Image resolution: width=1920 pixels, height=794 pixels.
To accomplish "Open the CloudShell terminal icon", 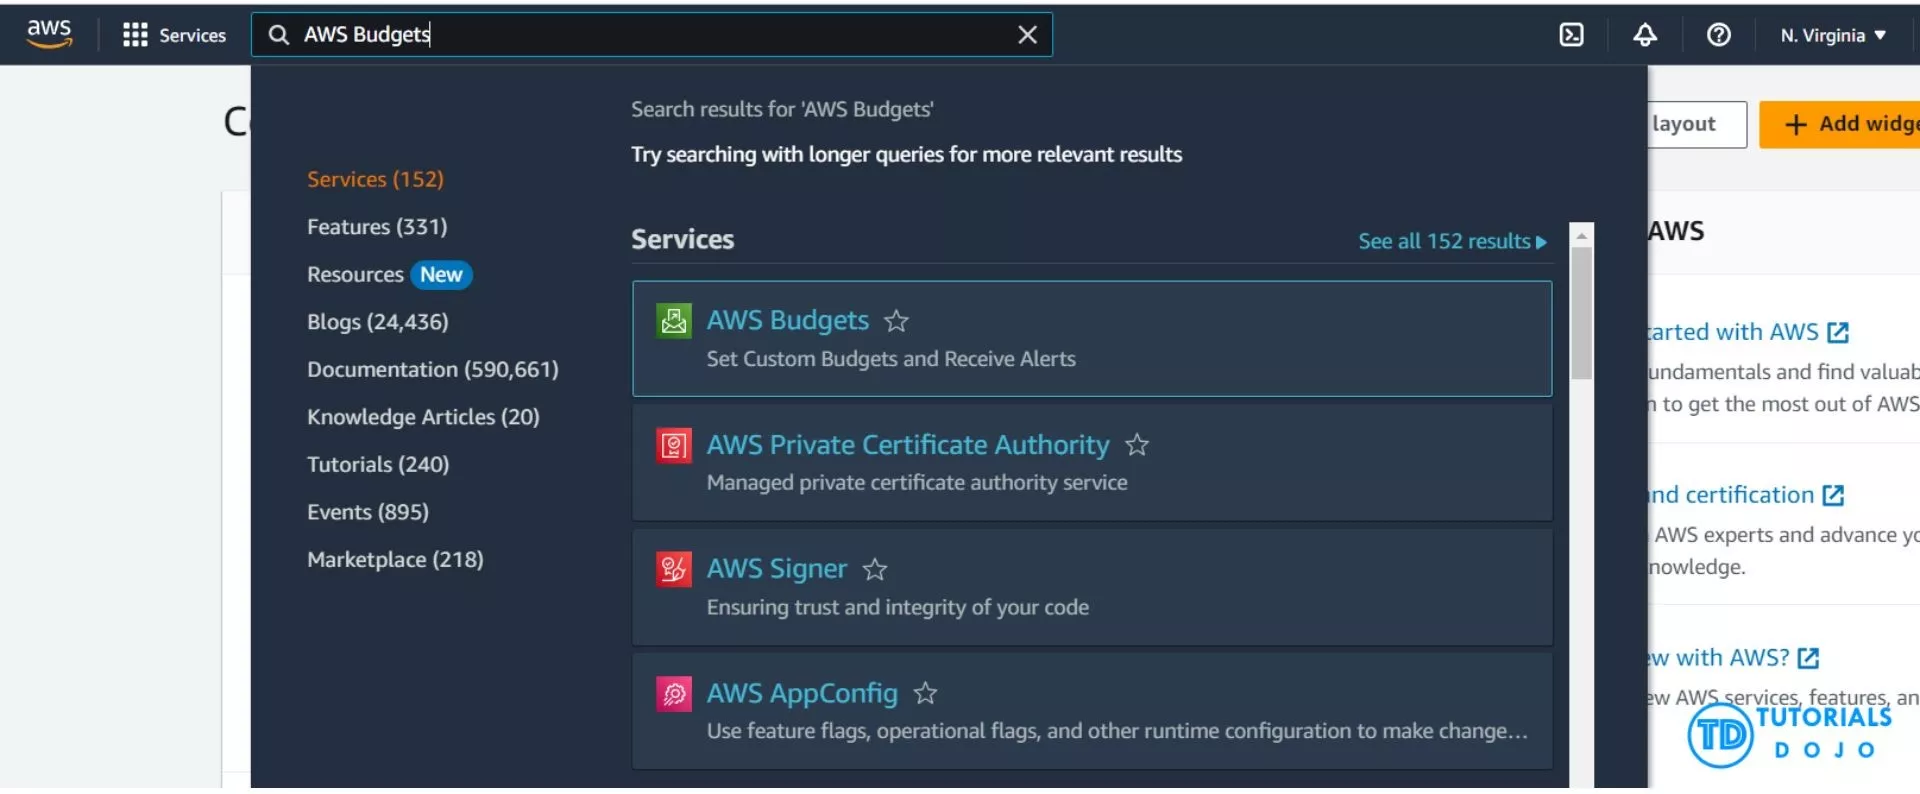I will pyautogui.click(x=1571, y=35).
